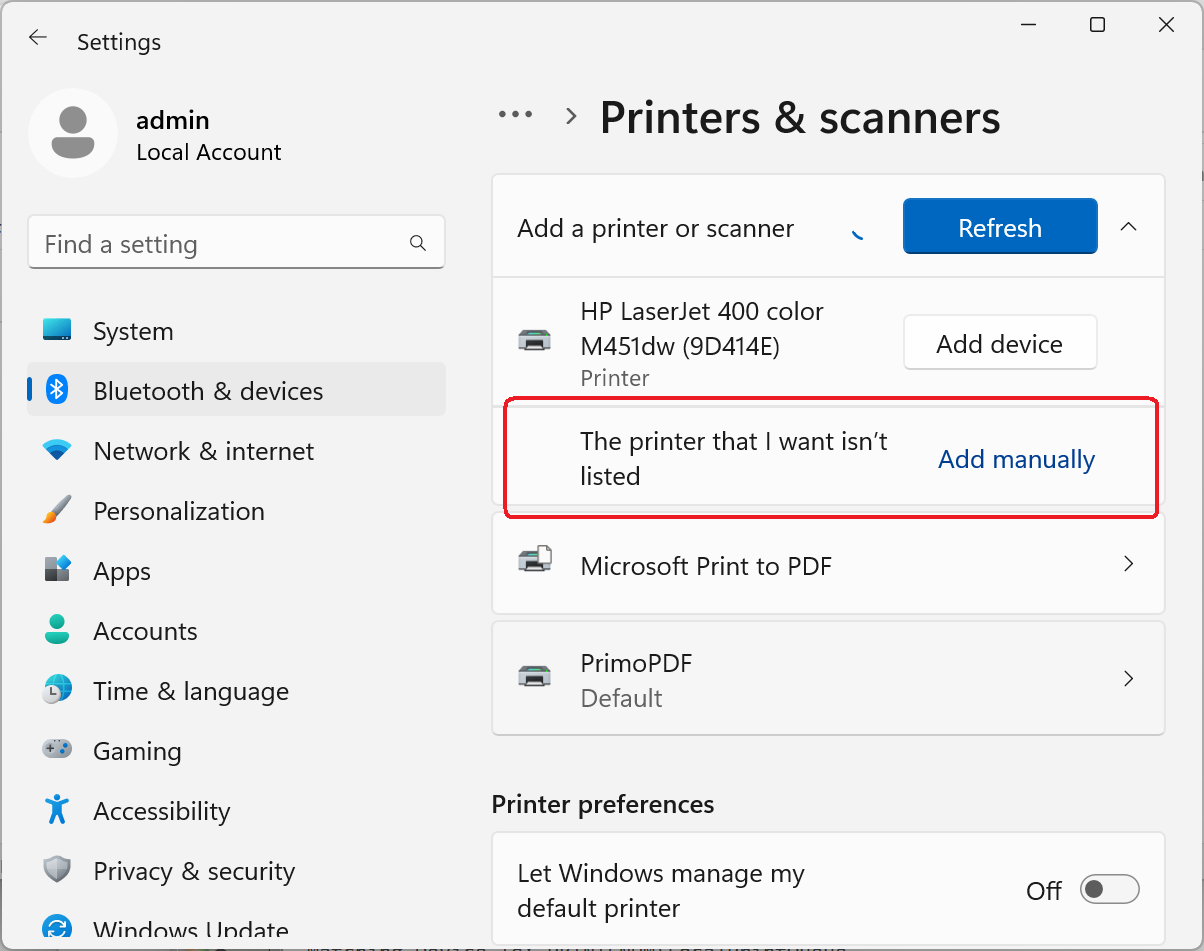Open PrimoPDF details chevron
The width and height of the screenshot is (1204, 951).
pyautogui.click(x=1128, y=679)
